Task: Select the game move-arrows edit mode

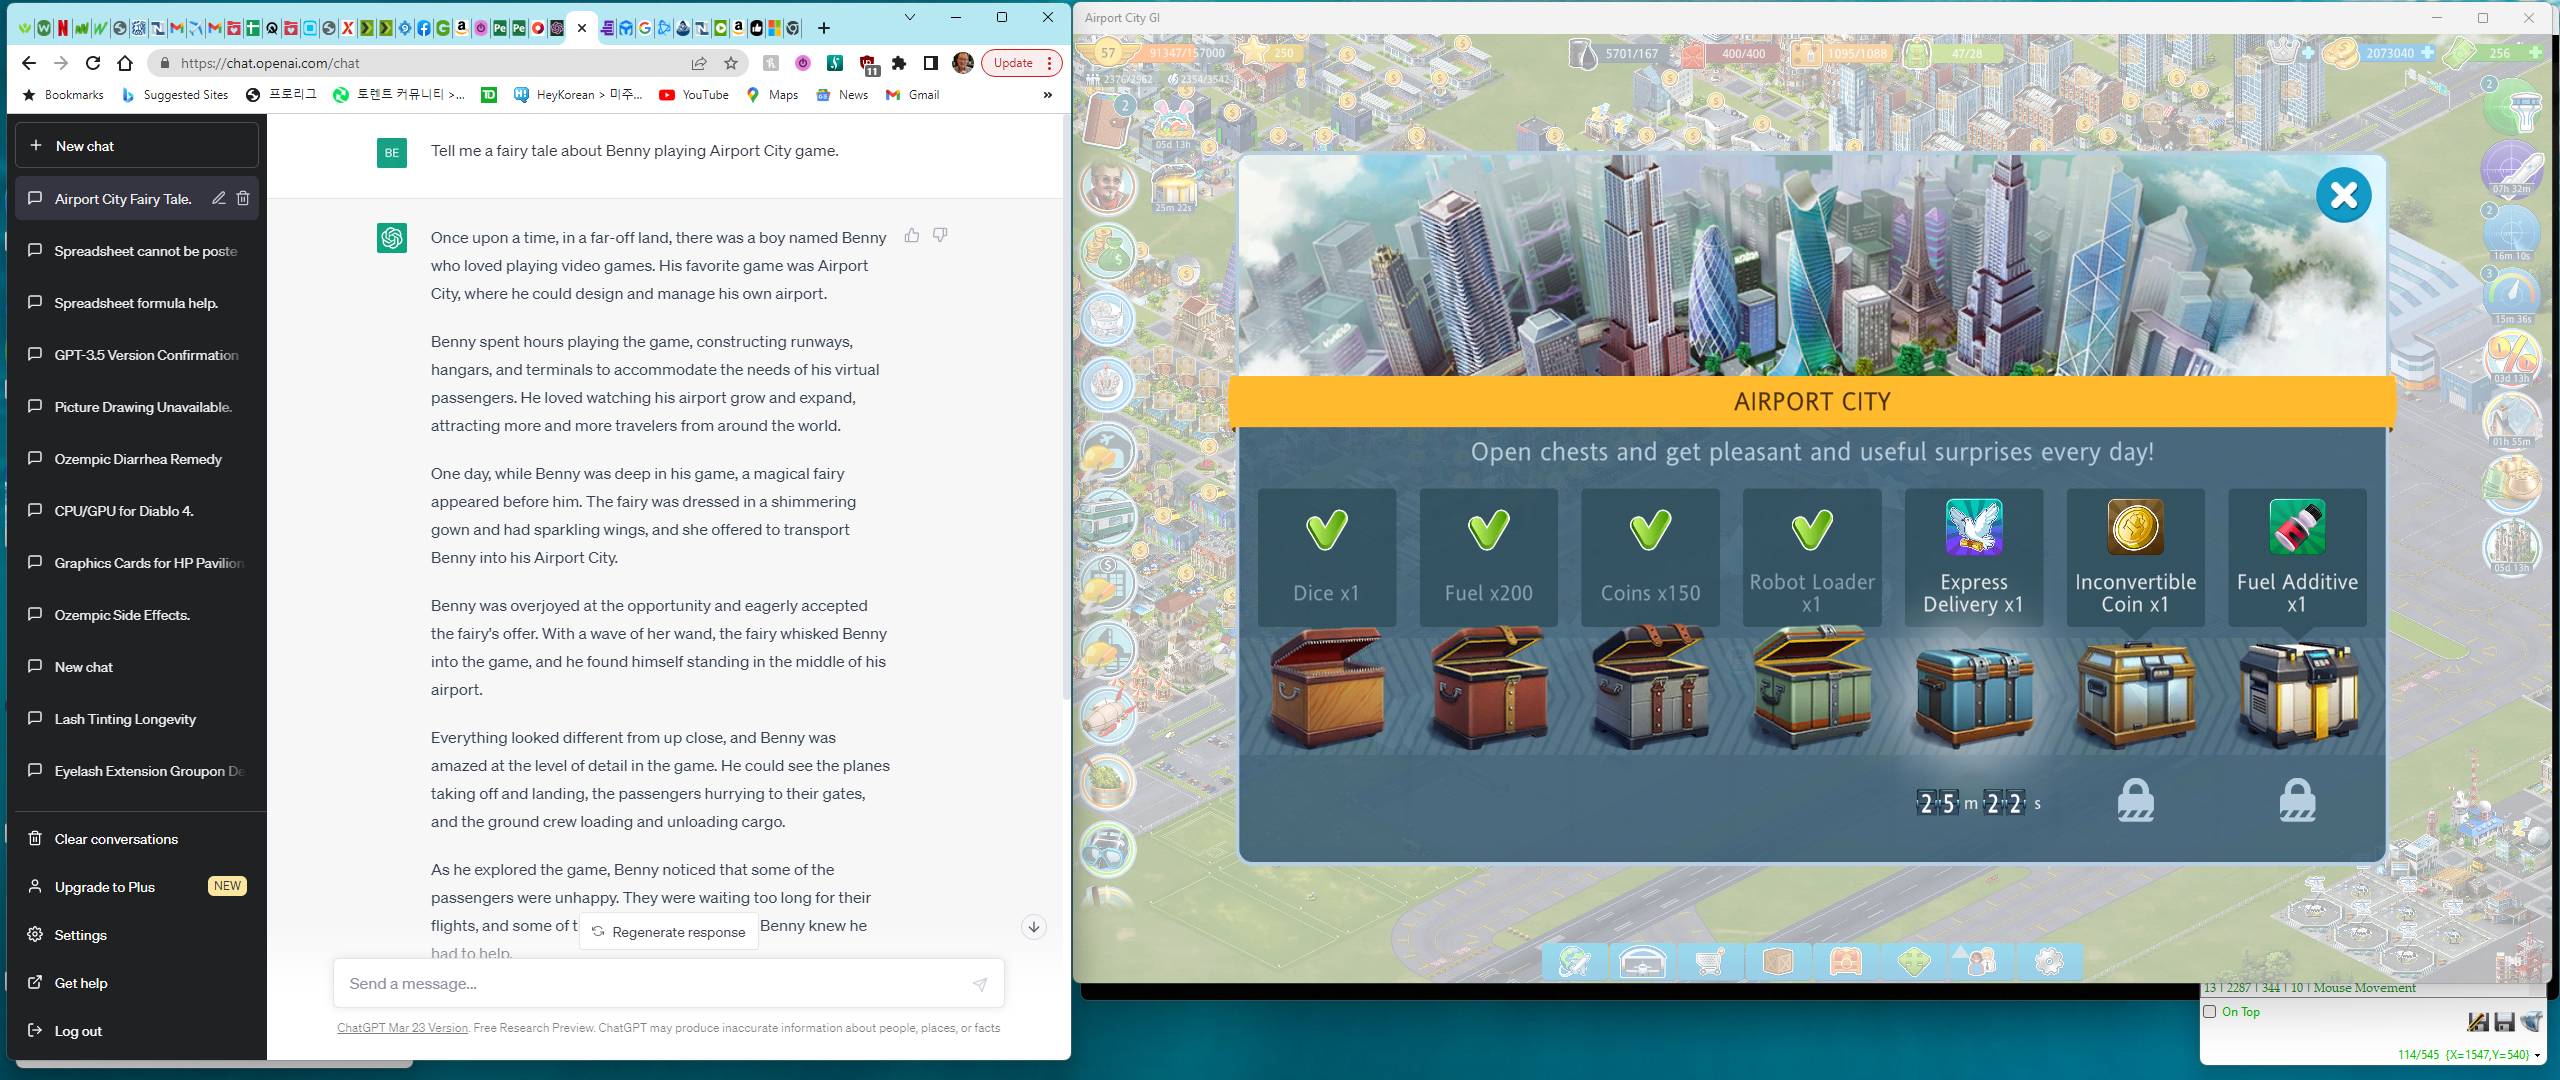Action: click(1914, 962)
